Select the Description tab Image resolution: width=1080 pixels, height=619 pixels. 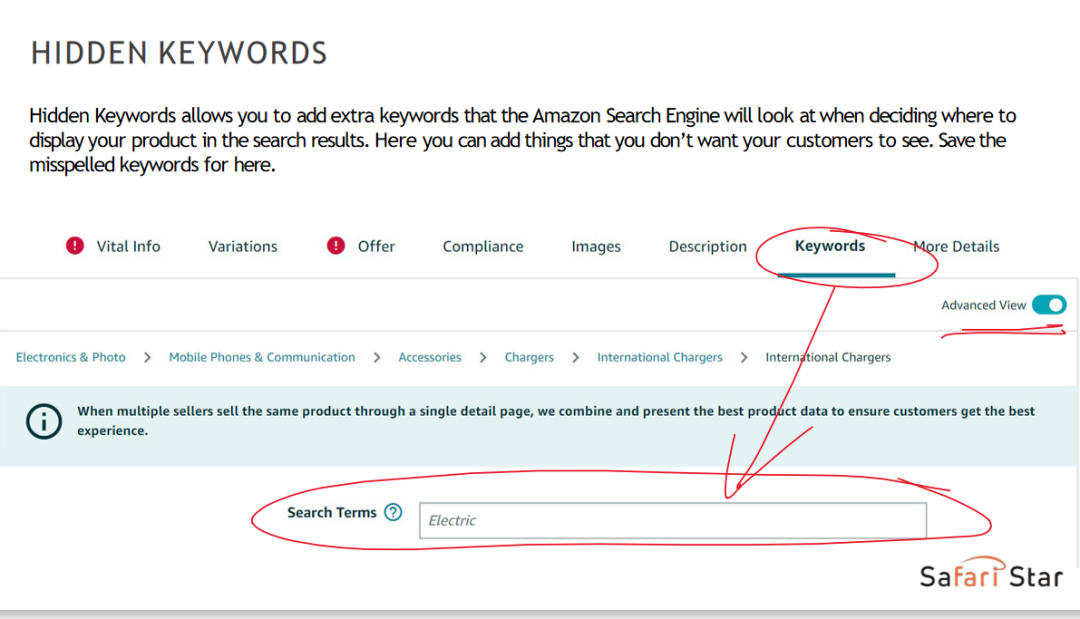[707, 246]
